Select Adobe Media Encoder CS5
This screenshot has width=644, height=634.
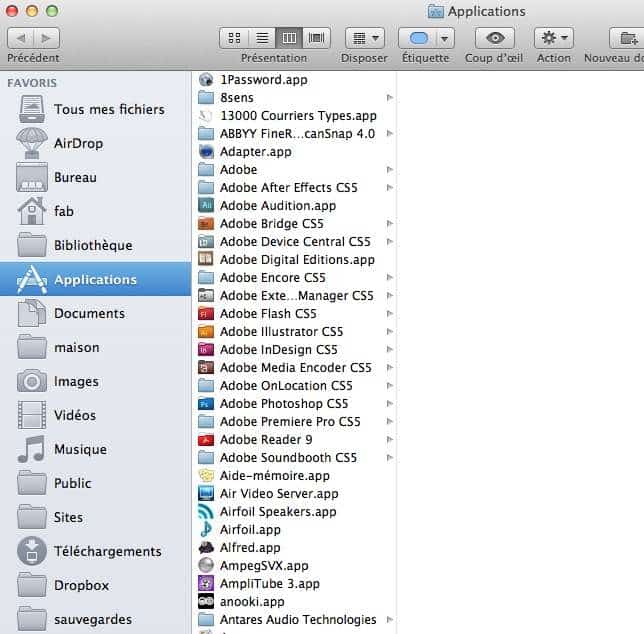[x=294, y=368]
